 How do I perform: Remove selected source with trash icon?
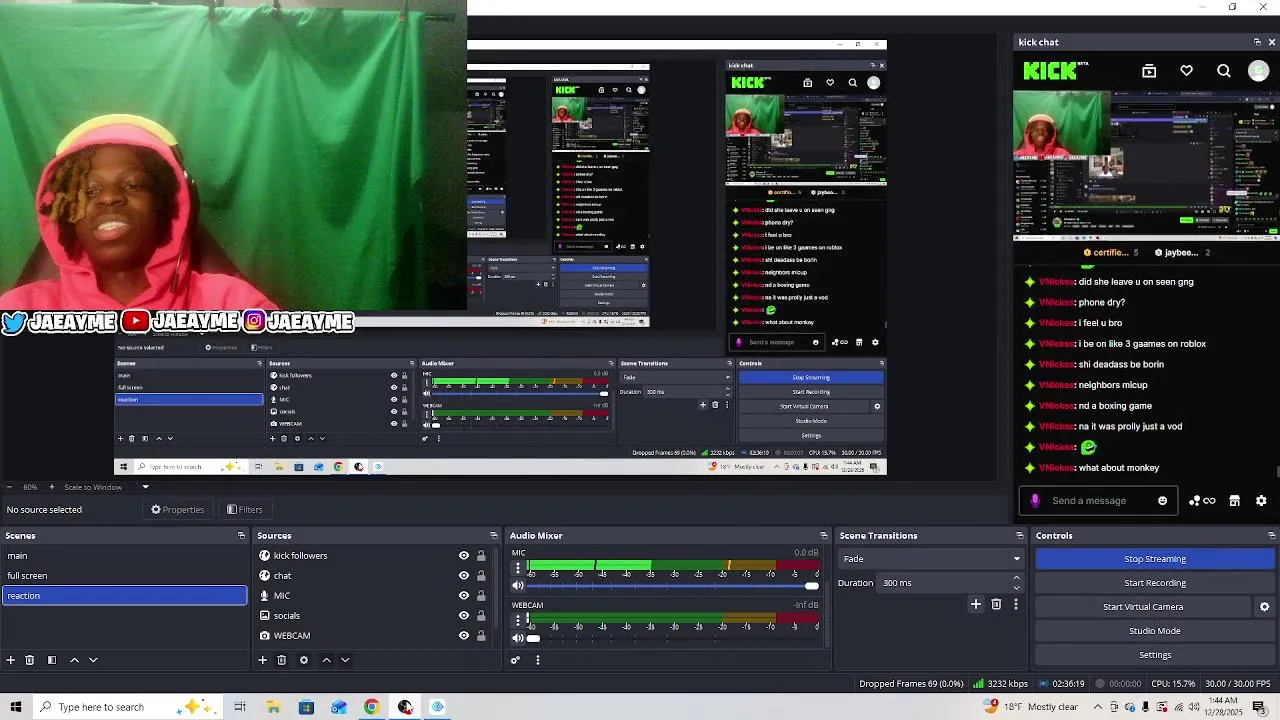click(282, 660)
